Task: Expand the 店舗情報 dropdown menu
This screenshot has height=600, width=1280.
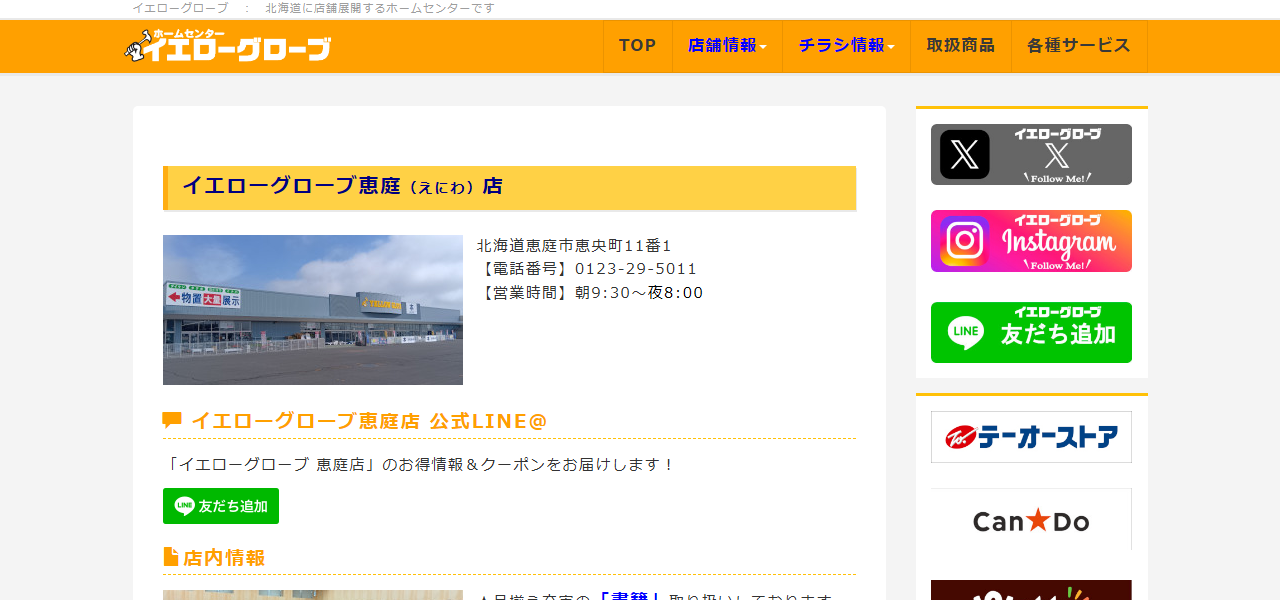Action: coord(727,46)
